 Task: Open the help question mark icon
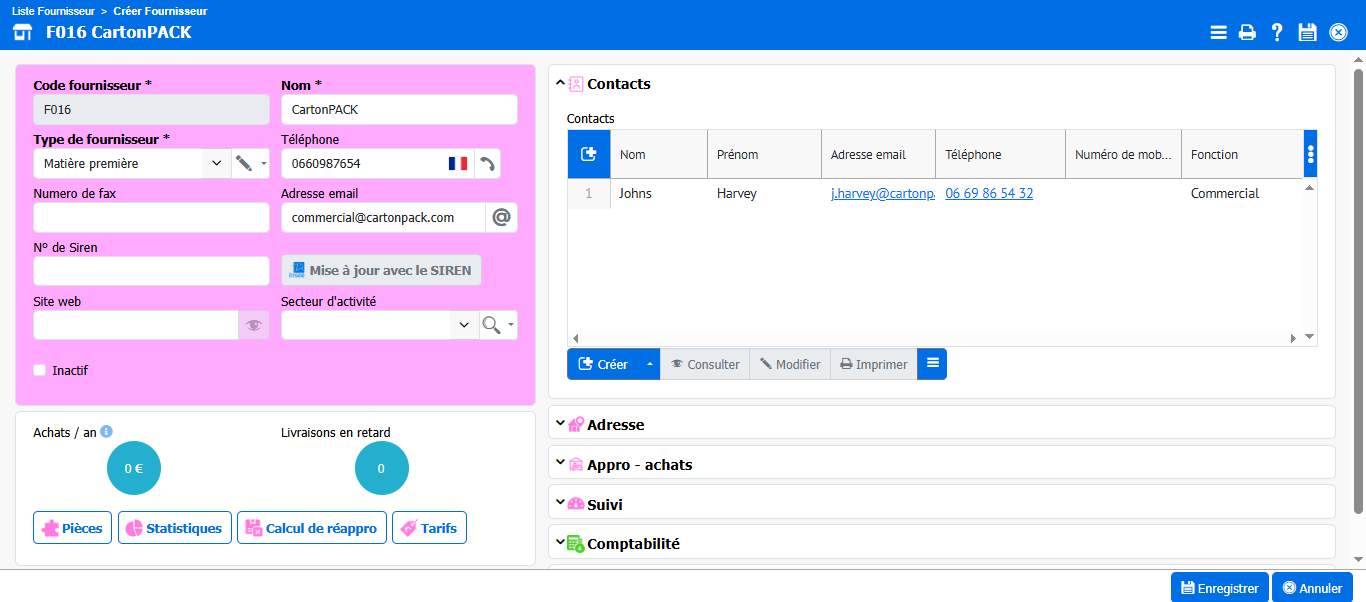(1277, 32)
